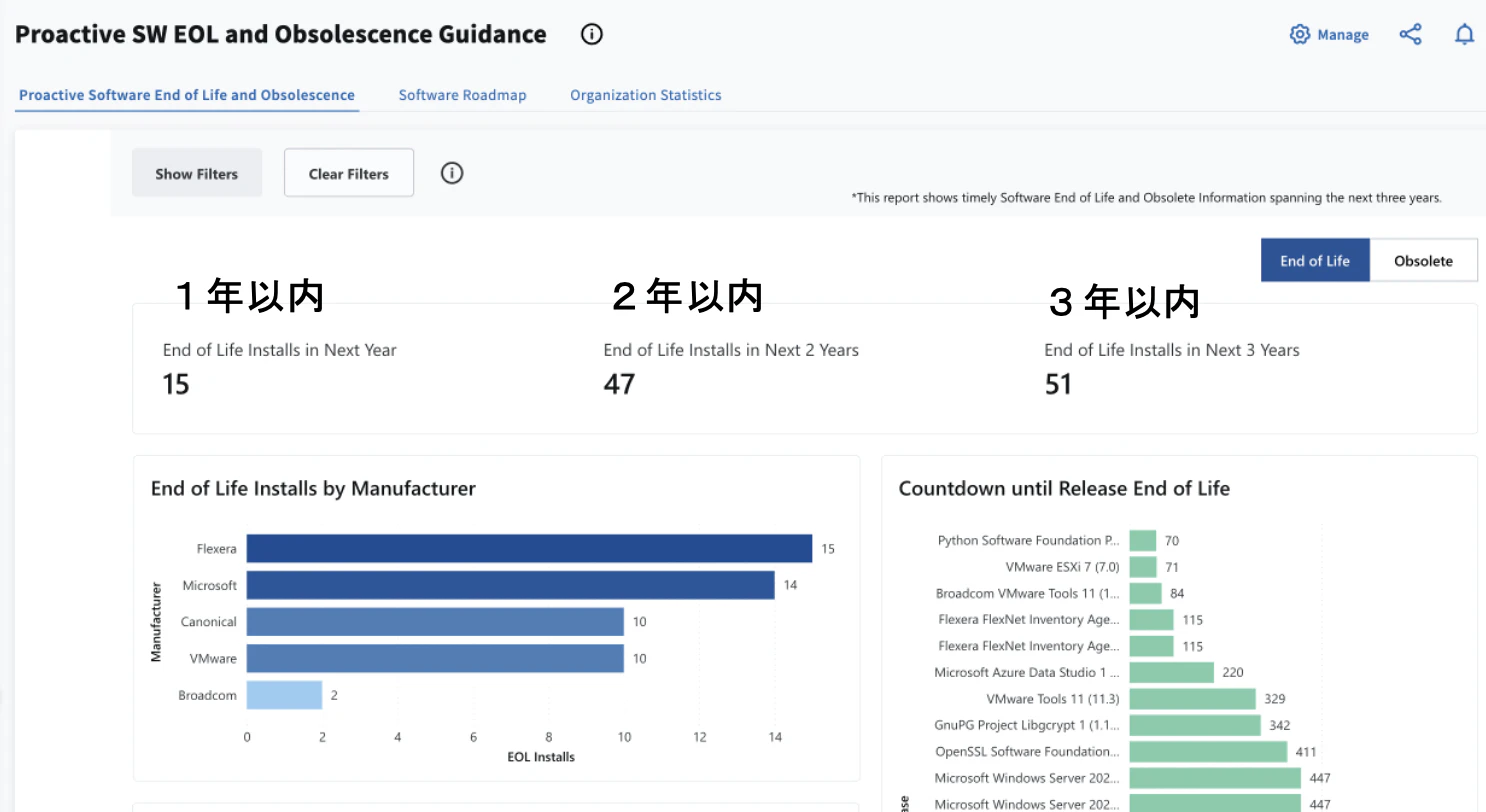This screenshot has height=812, width=1486.
Task: Select the VMware Tools 11 (11.3) countdown bar
Action: tap(1193, 698)
